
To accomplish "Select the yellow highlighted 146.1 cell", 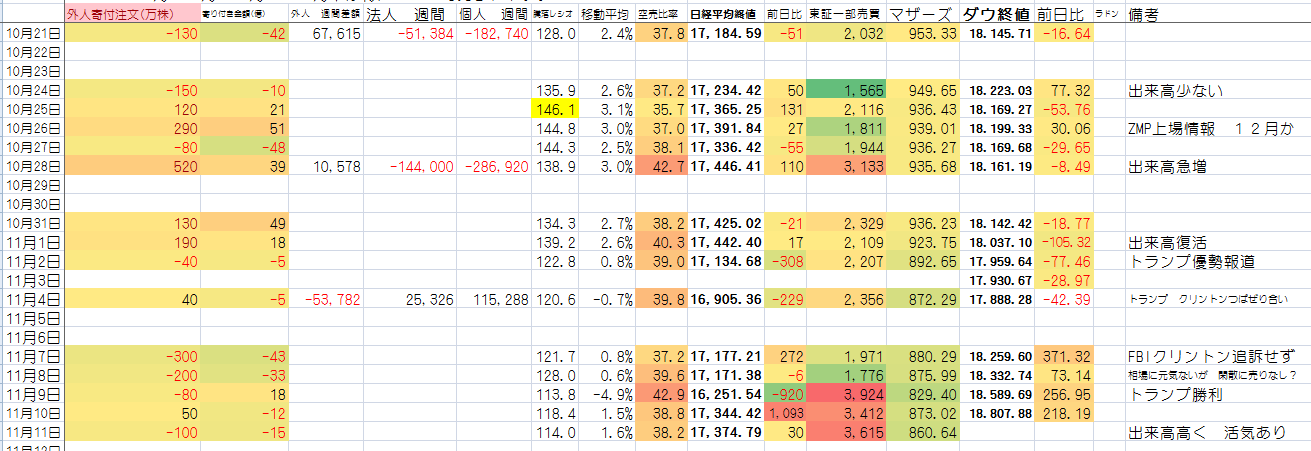I will [554, 110].
